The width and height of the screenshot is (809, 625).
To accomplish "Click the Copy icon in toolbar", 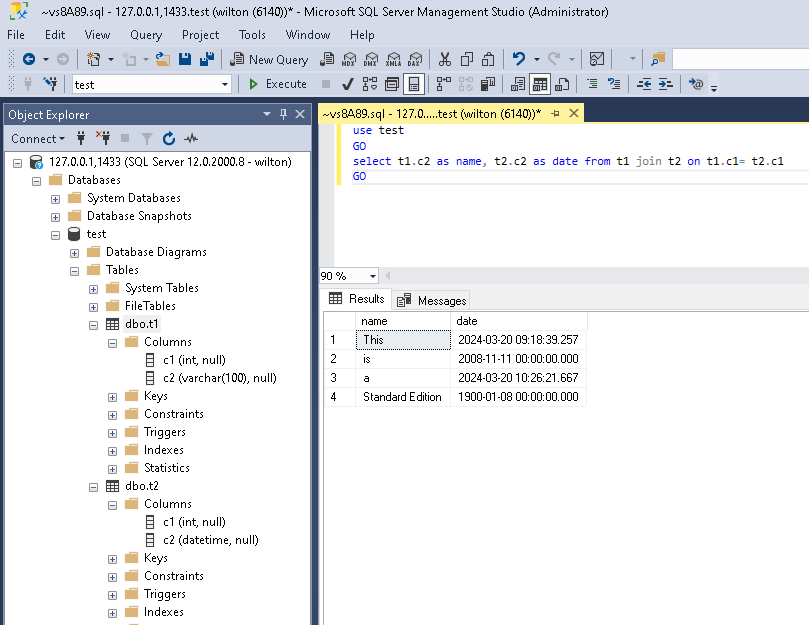I will click(466, 59).
